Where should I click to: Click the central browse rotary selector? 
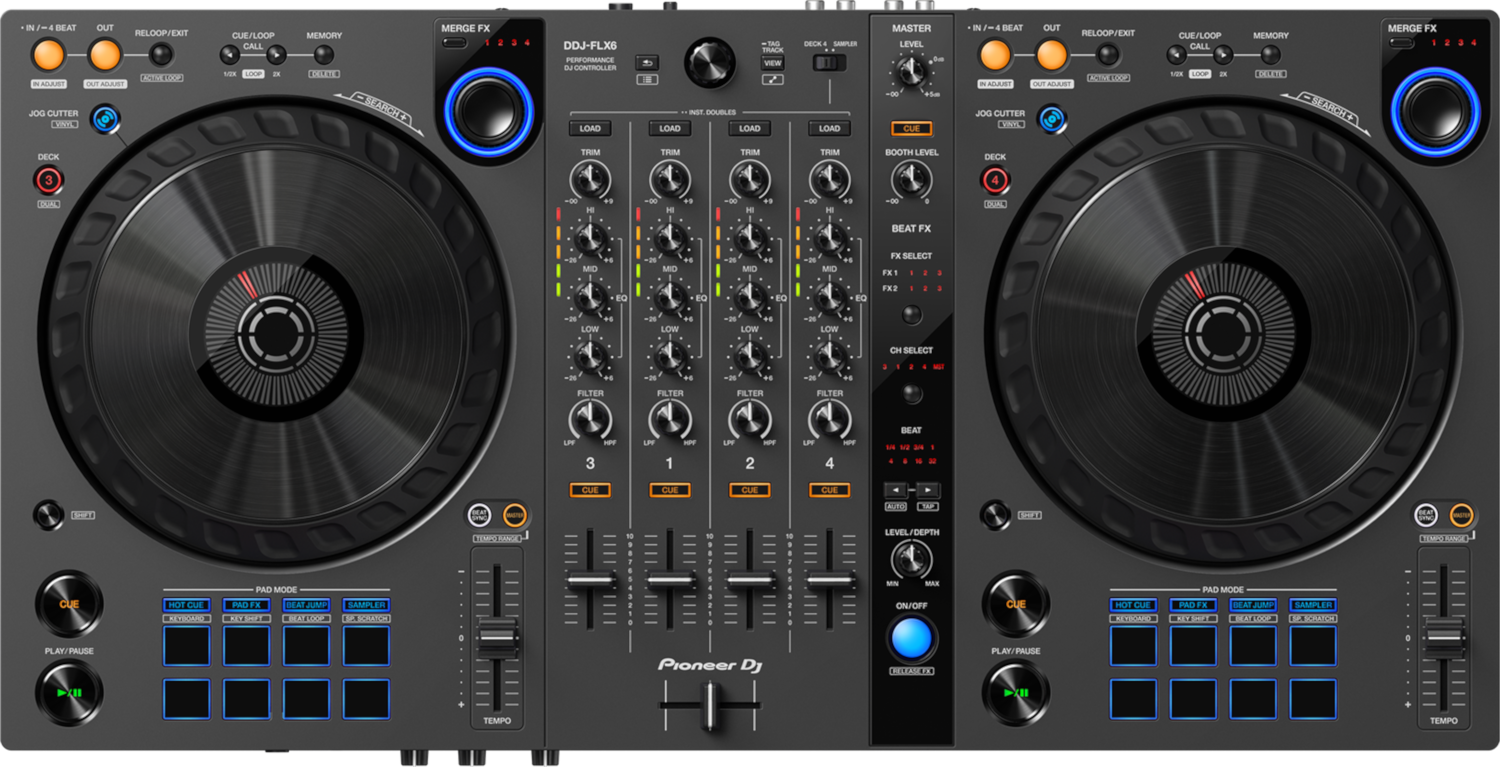coord(710,62)
